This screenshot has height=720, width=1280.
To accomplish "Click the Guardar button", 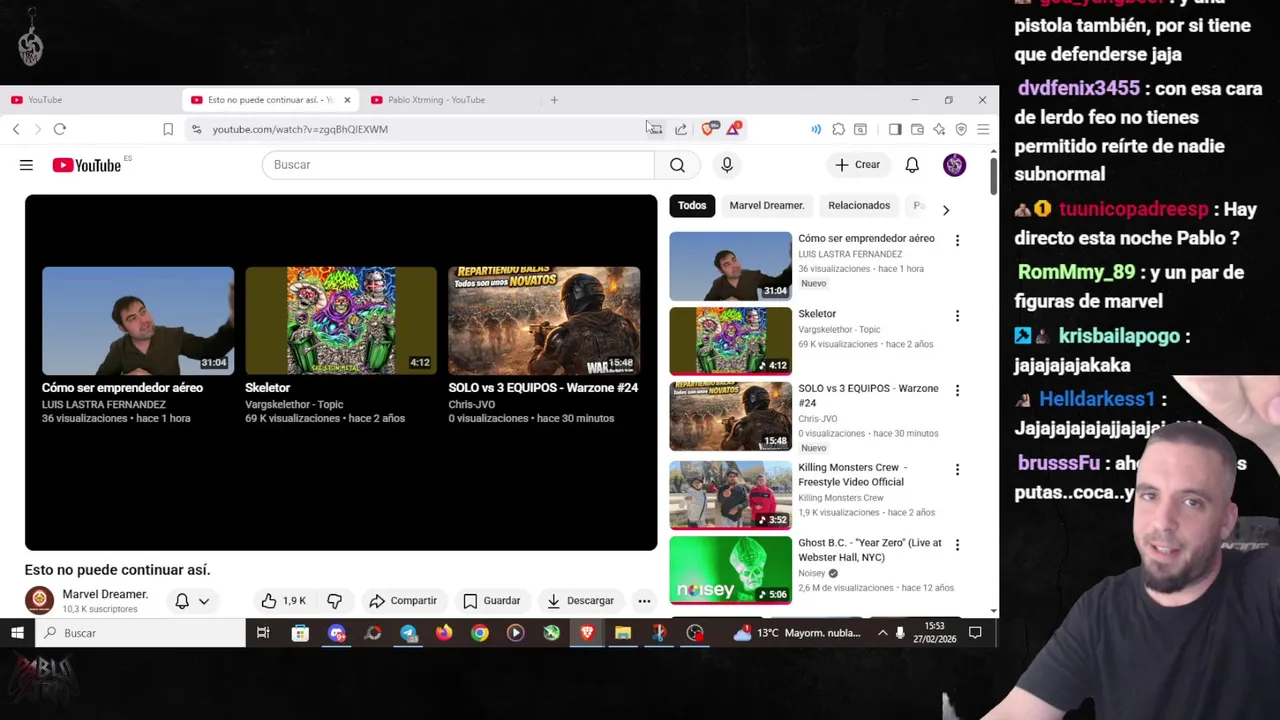I will pos(492,601).
